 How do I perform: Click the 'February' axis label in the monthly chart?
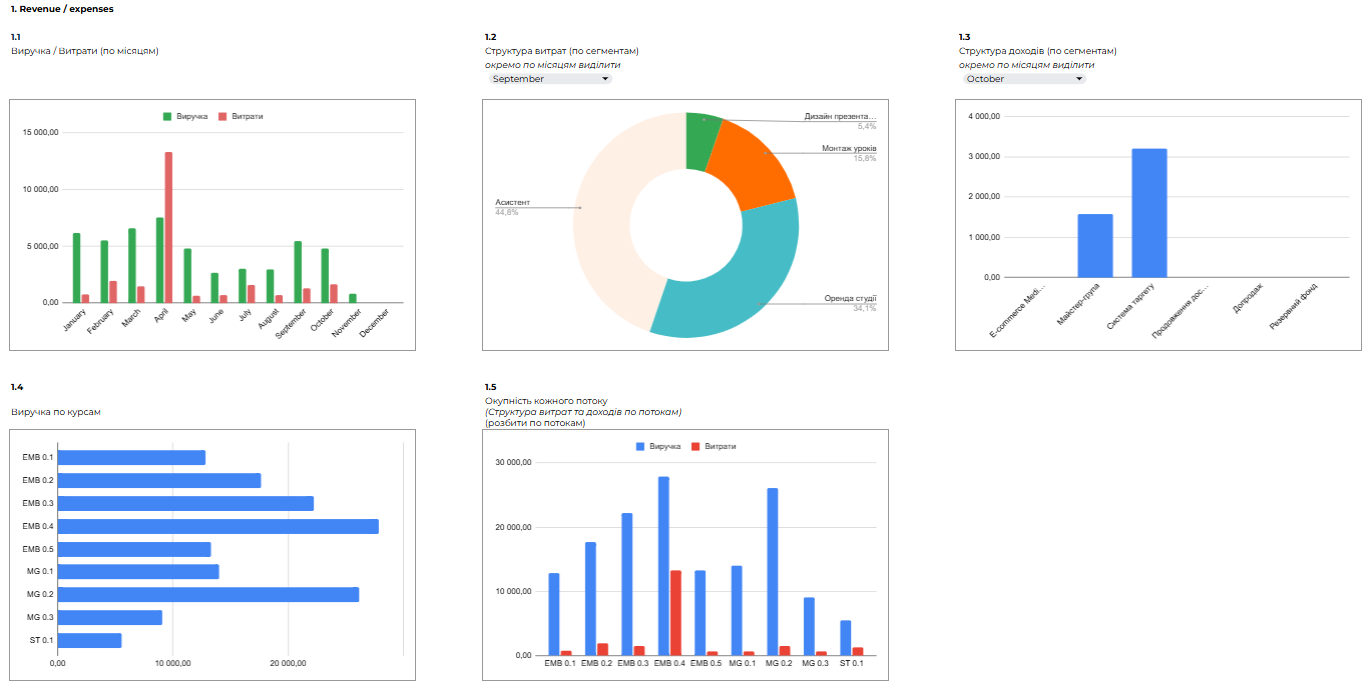[101, 321]
